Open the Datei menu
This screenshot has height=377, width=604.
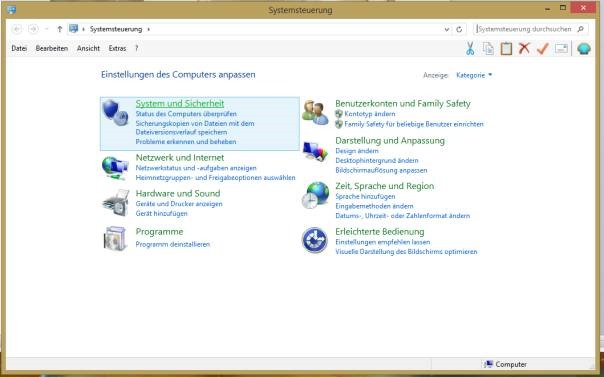pyautogui.click(x=19, y=49)
